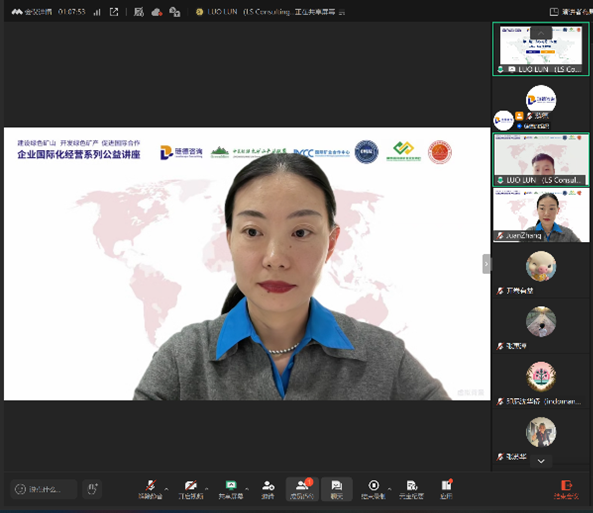Viewport: 593px width, 513px height.
Task: Click the small company logo avatar
Action: (x=503, y=120)
